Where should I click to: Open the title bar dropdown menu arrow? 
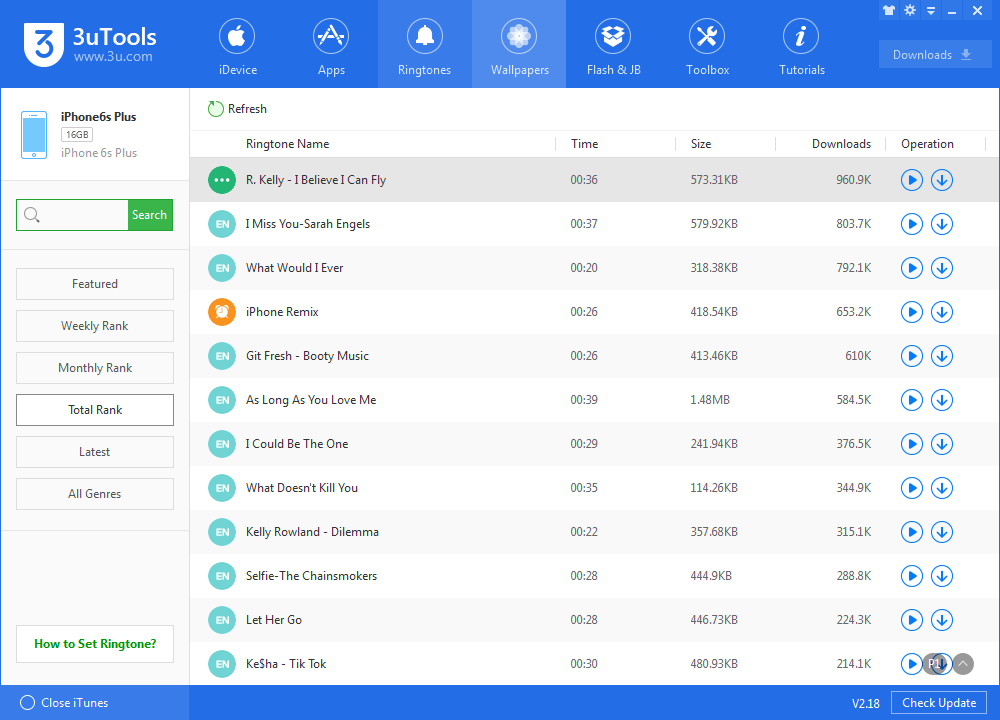pyautogui.click(x=931, y=10)
